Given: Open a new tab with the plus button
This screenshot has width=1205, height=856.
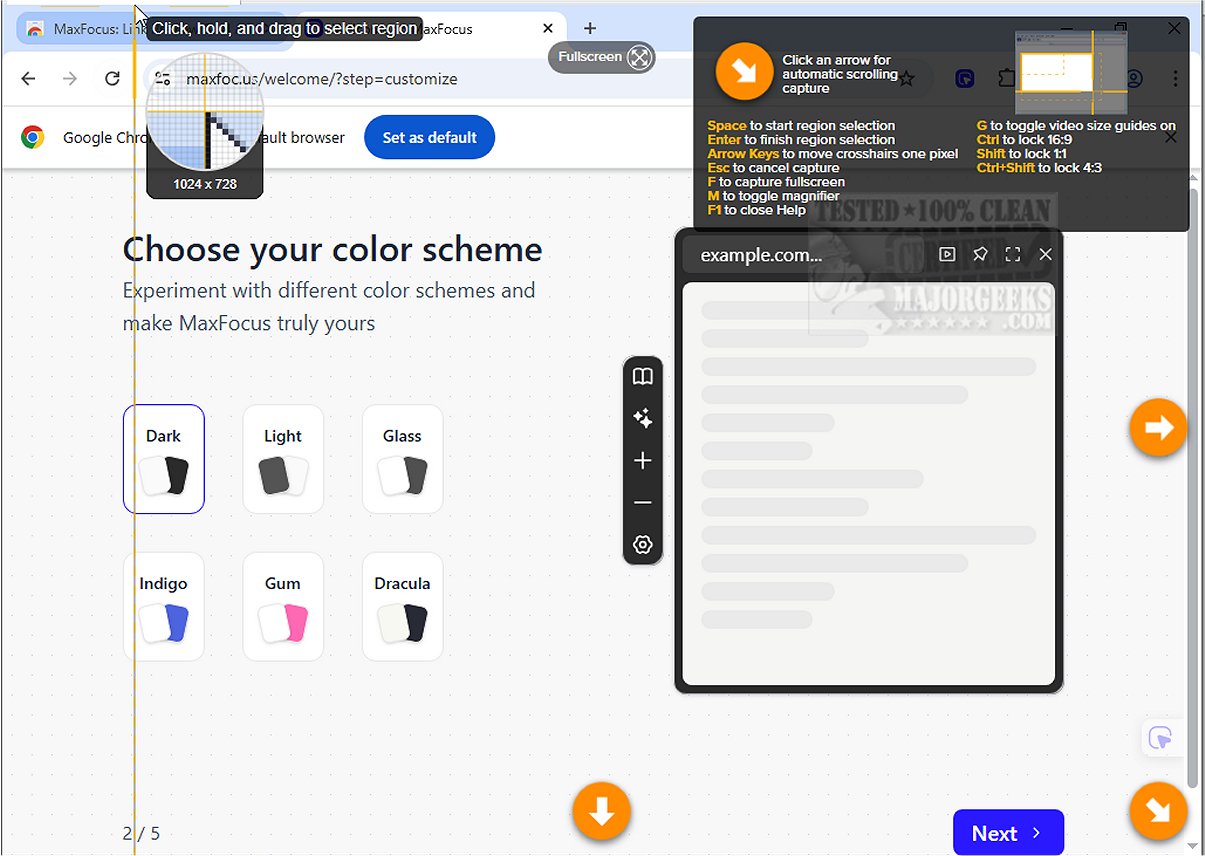Looking at the screenshot, I should pos(590,29).
